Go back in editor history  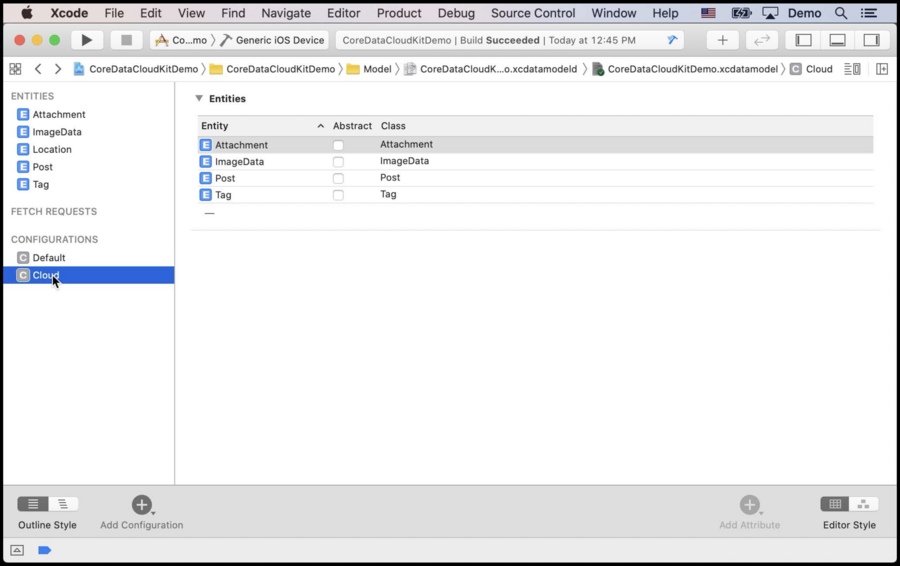(x=38, y=69)
